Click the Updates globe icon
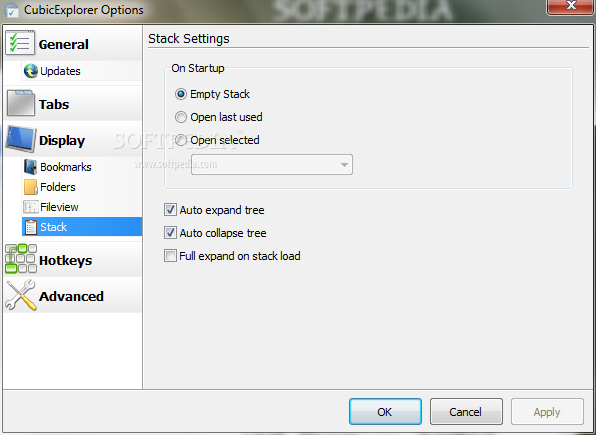 30,71
